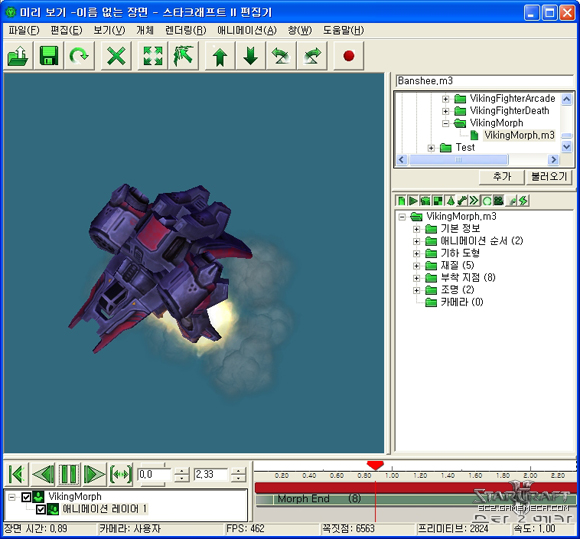The width and height of the screenshot is (580, 539).
Task: Click the bracketed loop range icon
Action: click(x=121, y=474)
